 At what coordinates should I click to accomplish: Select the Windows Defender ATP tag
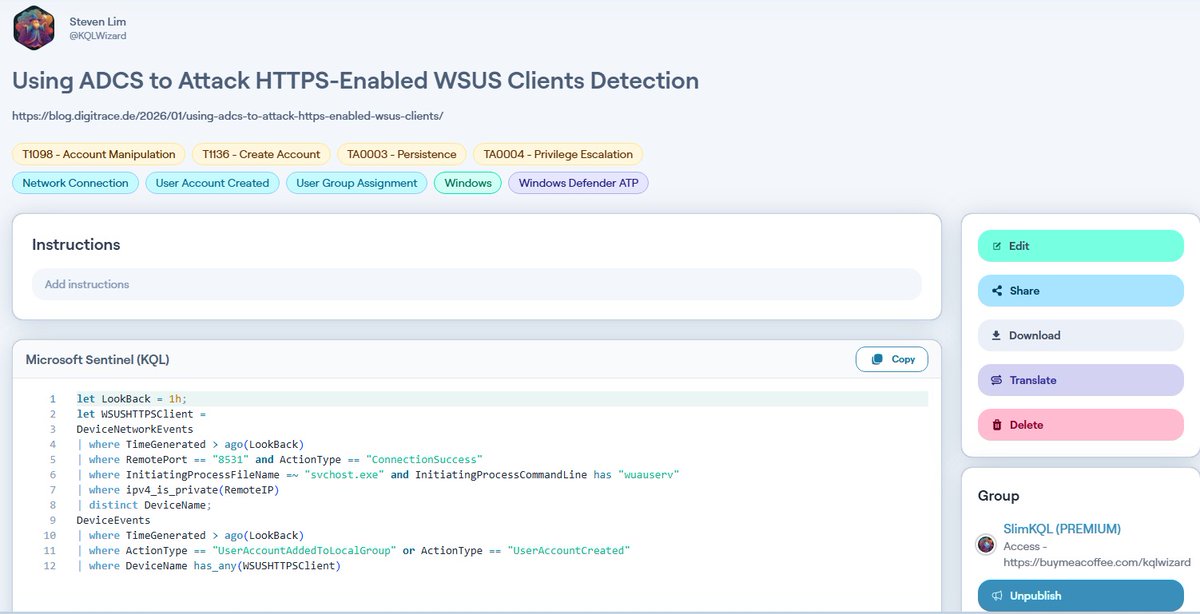[x=578, y=183]
